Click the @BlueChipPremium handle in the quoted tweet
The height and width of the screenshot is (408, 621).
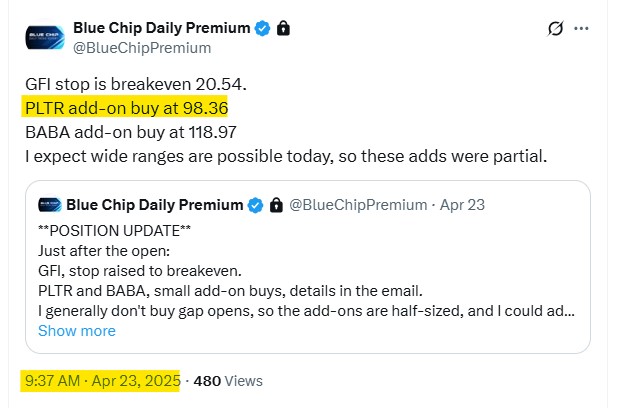pos(358,205)
